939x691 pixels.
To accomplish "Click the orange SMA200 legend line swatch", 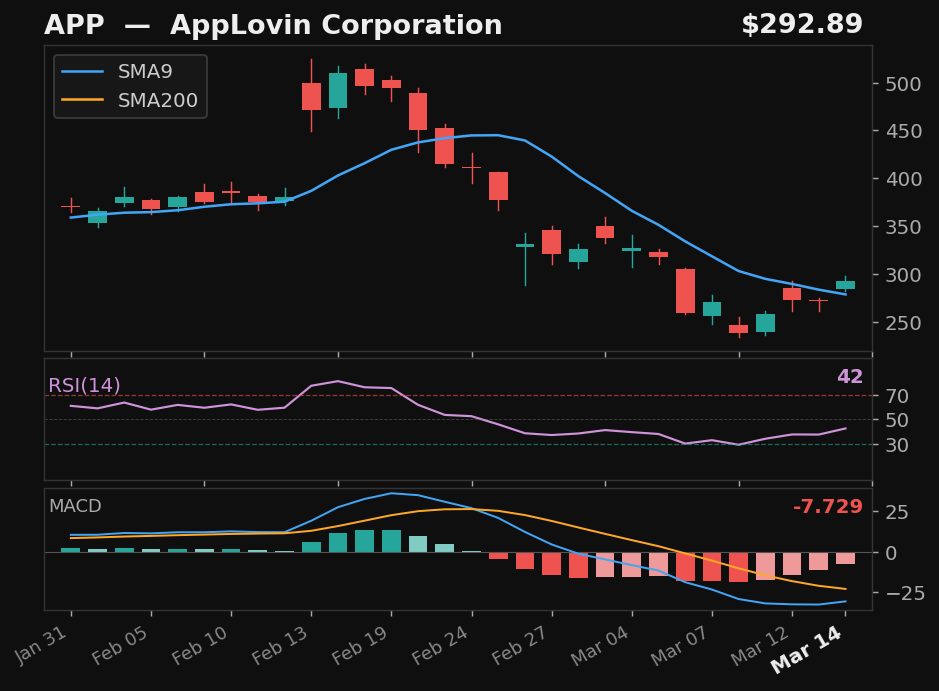I will click(83, 101).
